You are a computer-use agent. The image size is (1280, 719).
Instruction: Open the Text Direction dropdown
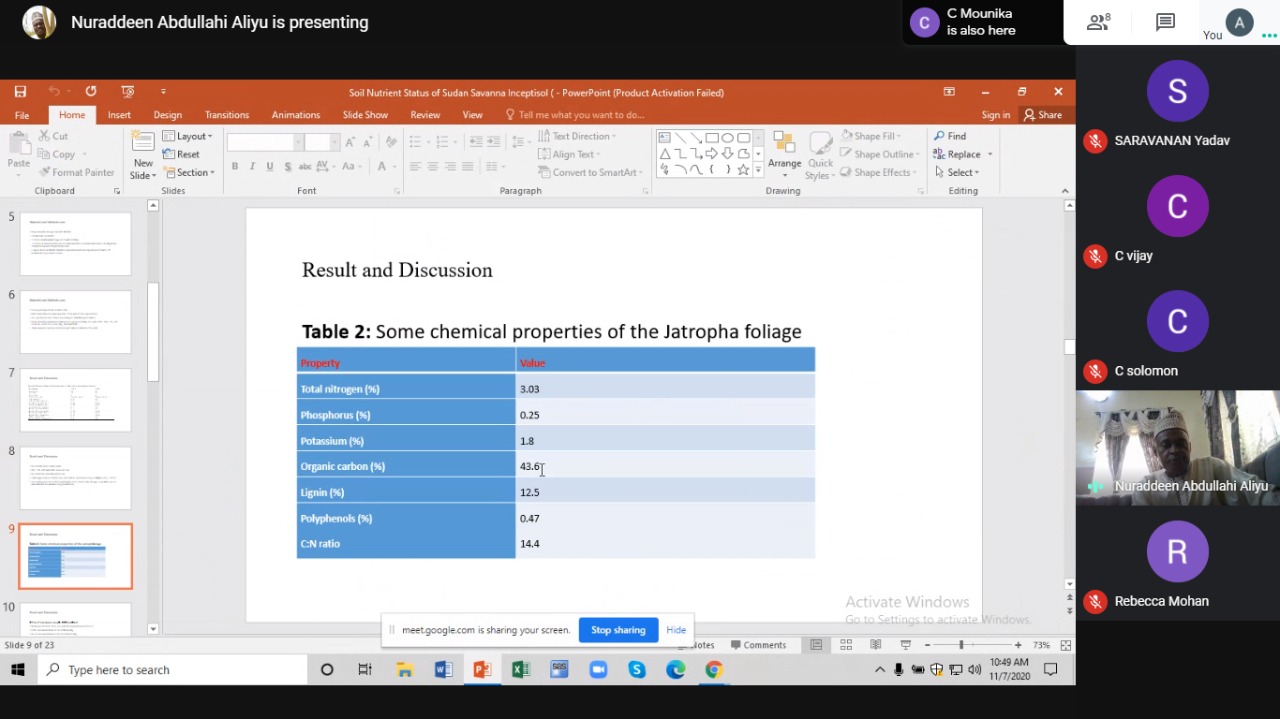[x=577, y=136]
